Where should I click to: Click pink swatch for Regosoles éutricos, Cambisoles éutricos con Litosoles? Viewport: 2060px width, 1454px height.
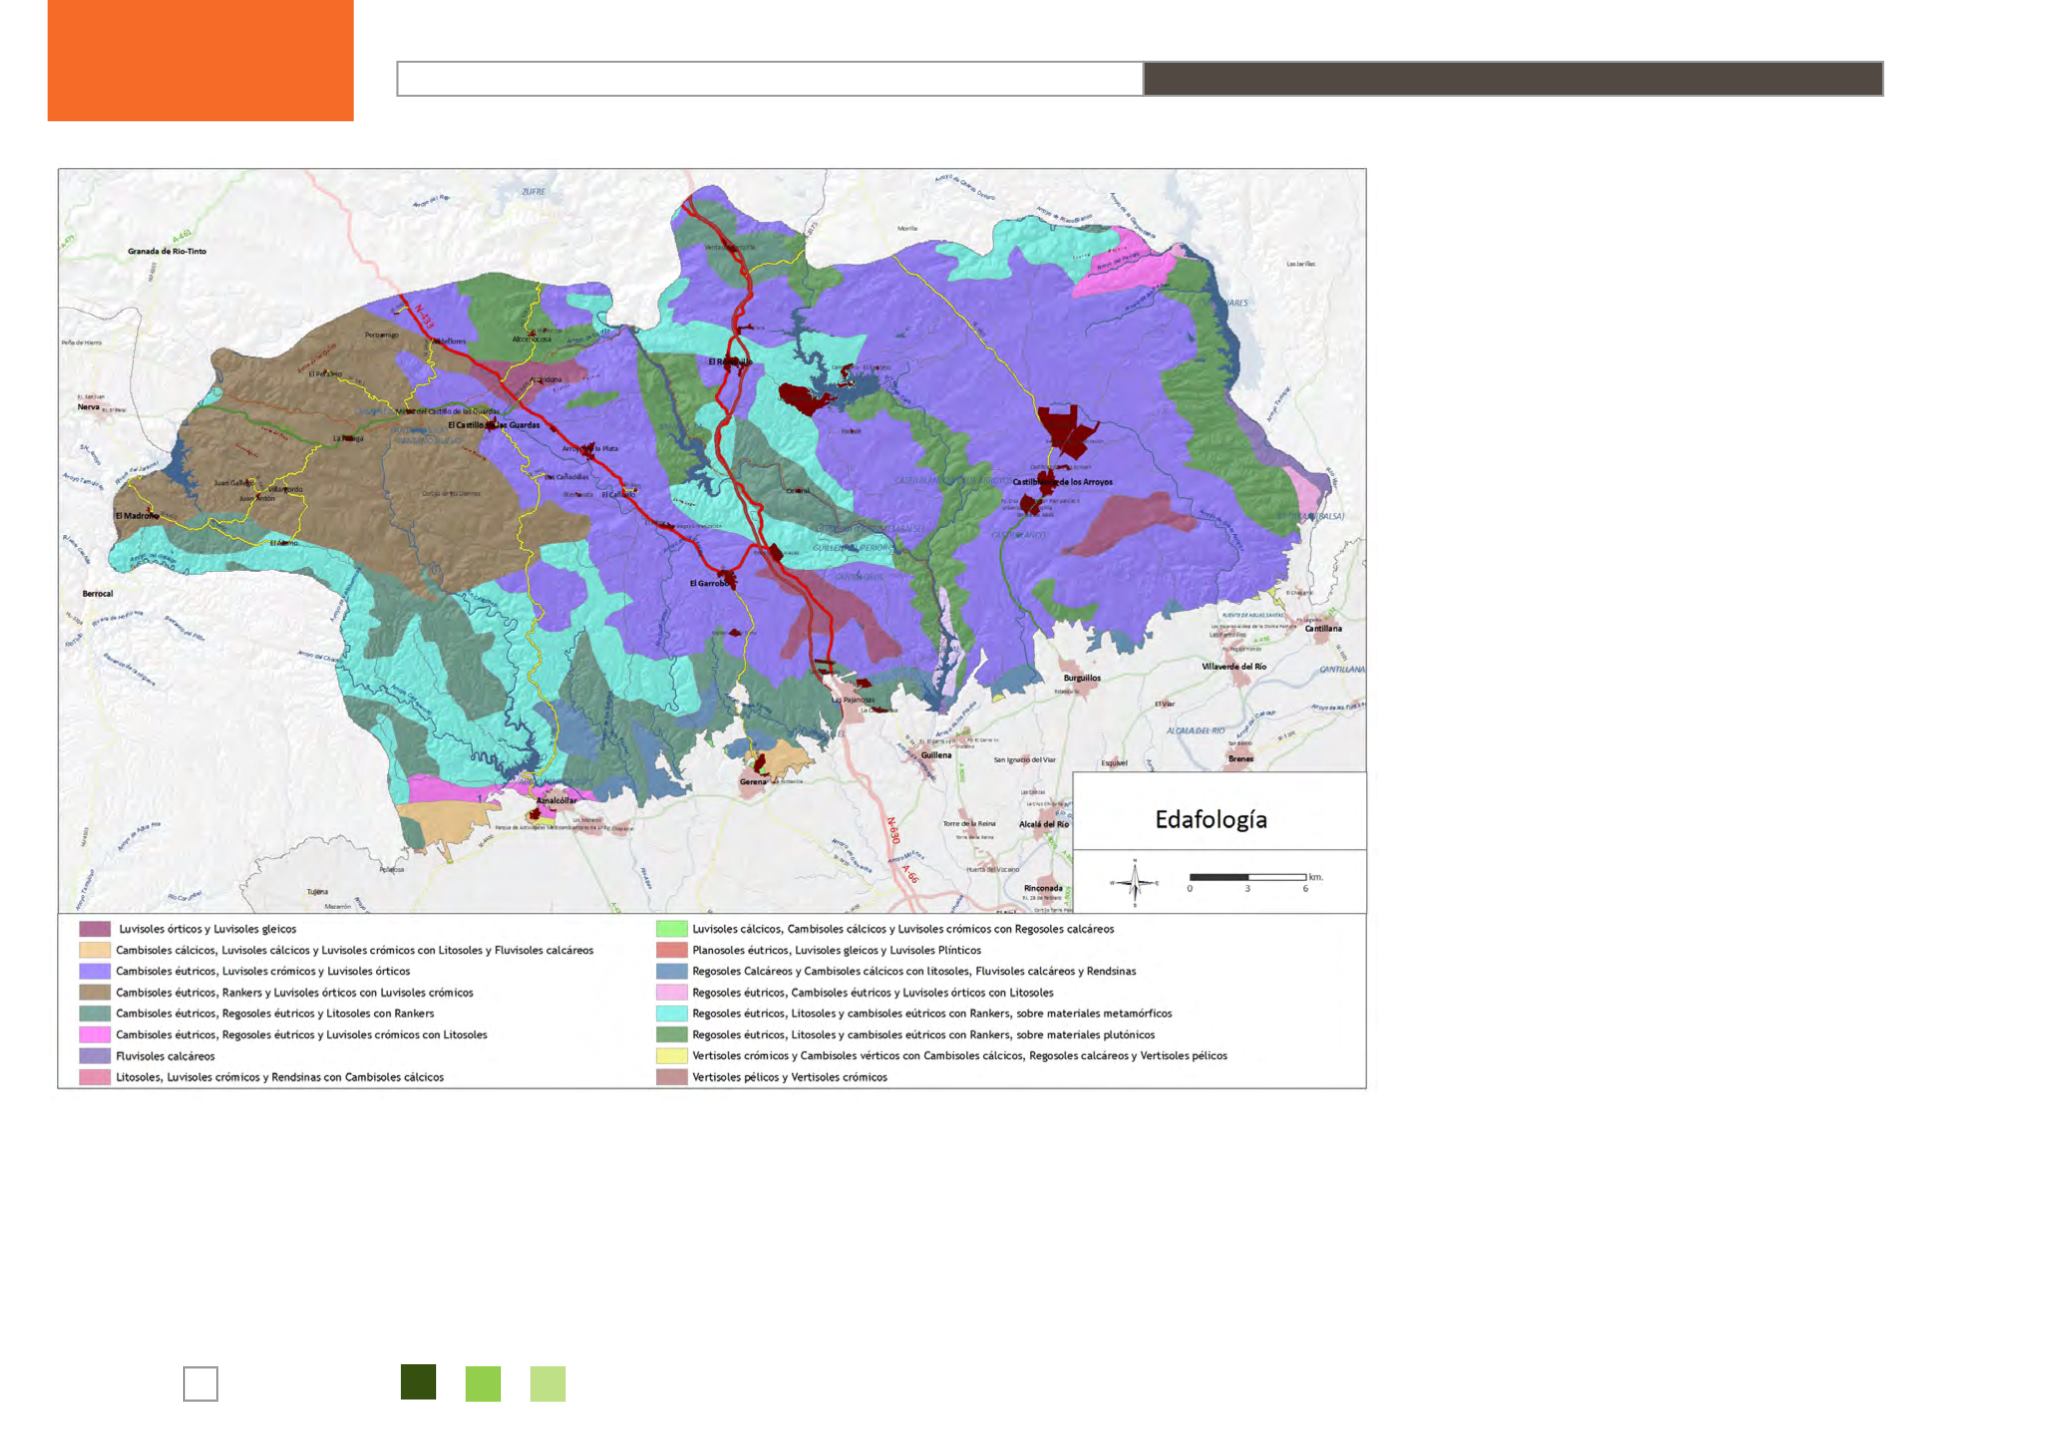672,993
